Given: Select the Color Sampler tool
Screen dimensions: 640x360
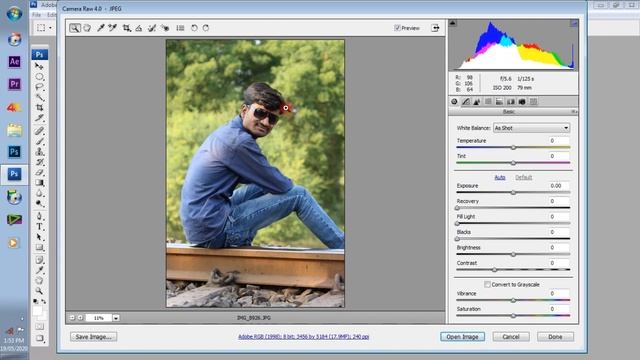Looking at the screenshot, I should click(x=113, y=28).
